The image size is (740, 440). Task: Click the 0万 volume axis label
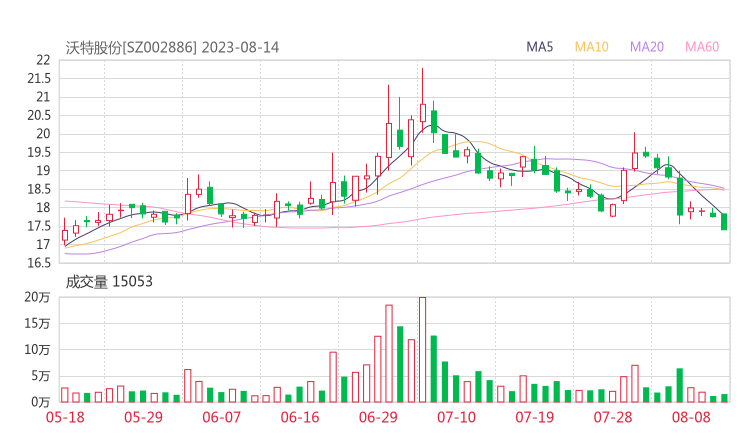(41, 402)
